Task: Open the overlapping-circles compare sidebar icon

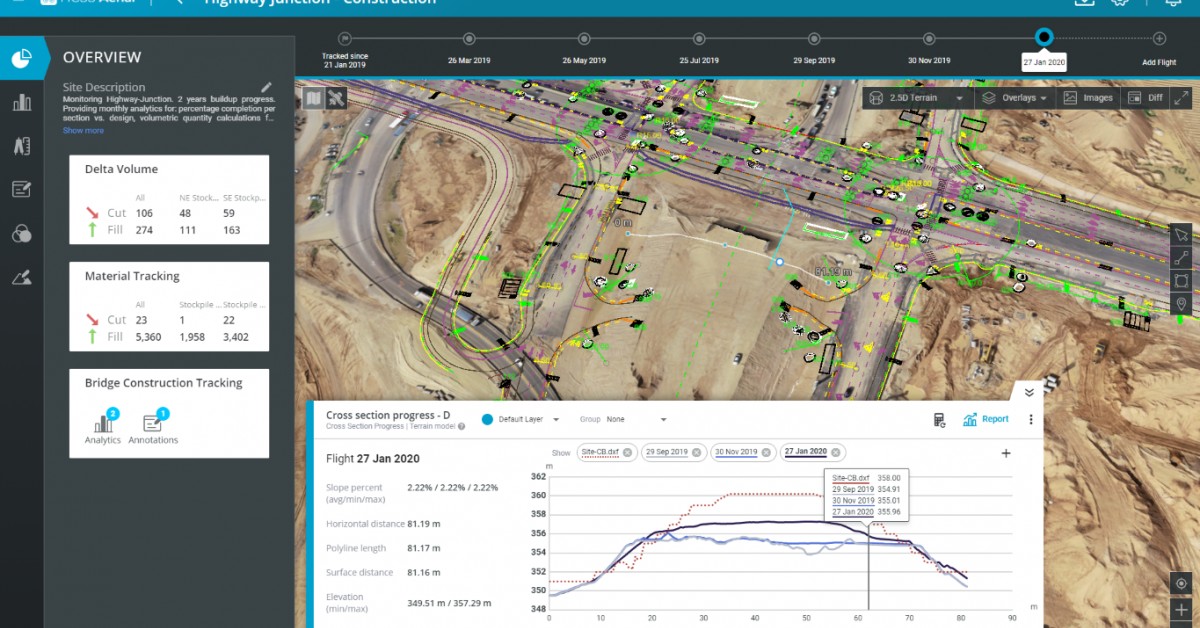Action: [22, 234]
